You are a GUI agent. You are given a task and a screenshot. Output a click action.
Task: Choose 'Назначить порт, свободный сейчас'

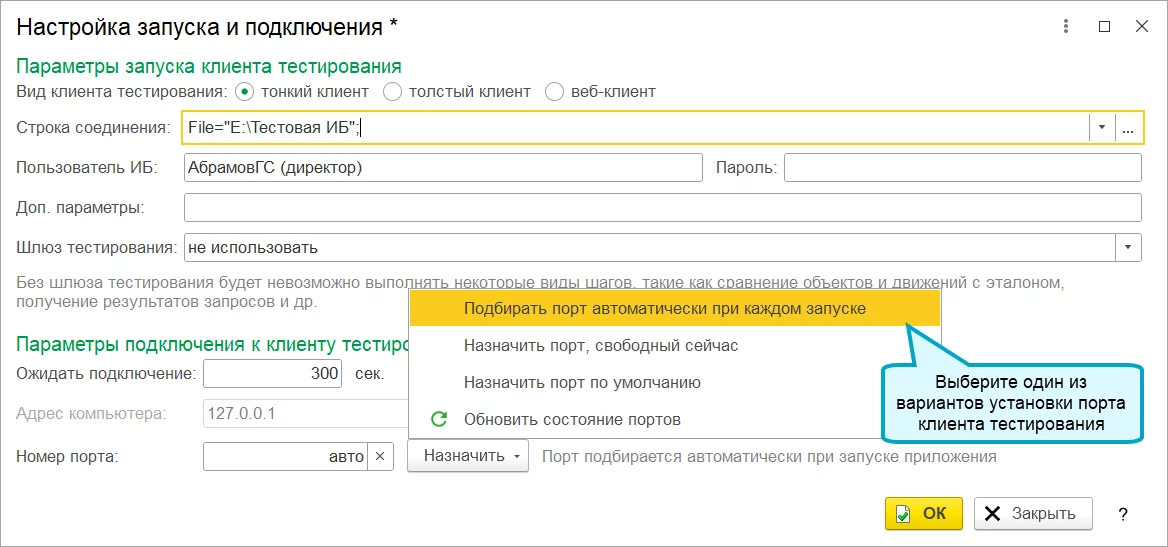(600, 346)
